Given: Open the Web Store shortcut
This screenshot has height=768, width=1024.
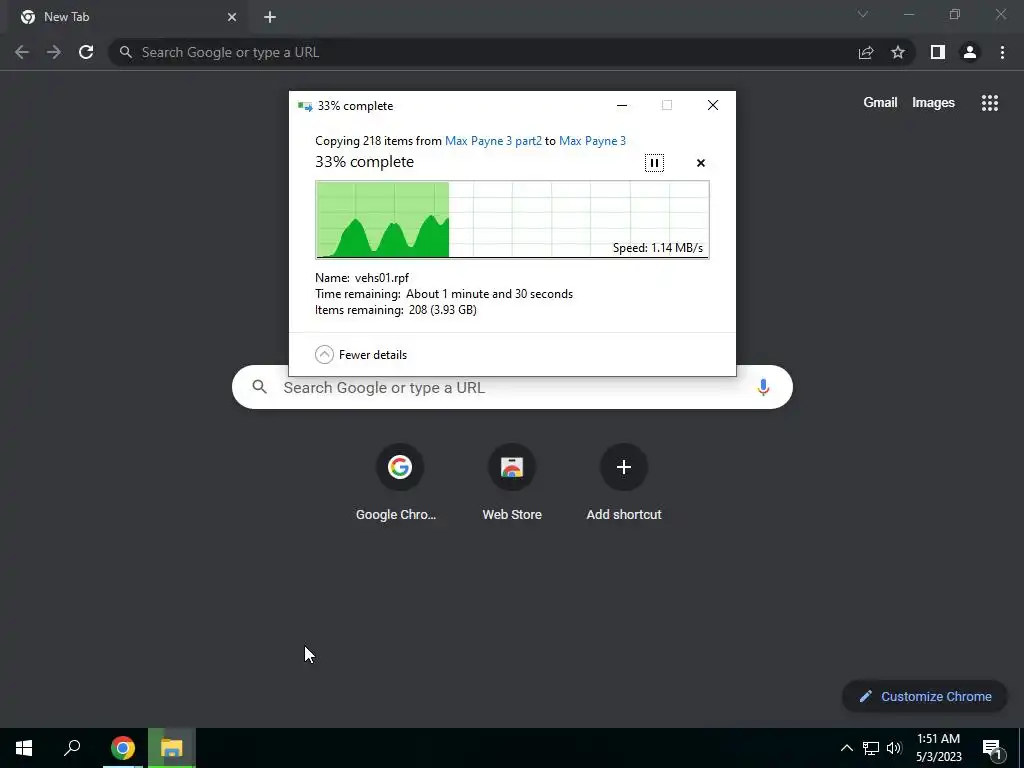Looking at the screenshot, I should (x=512, y=483).
